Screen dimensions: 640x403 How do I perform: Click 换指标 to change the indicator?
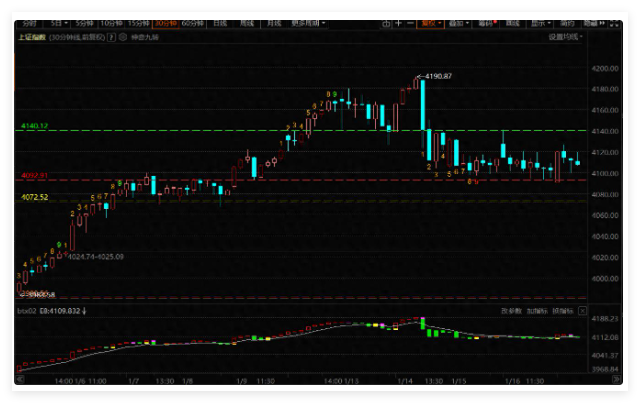pyautogui.click(x=564, y=312)
